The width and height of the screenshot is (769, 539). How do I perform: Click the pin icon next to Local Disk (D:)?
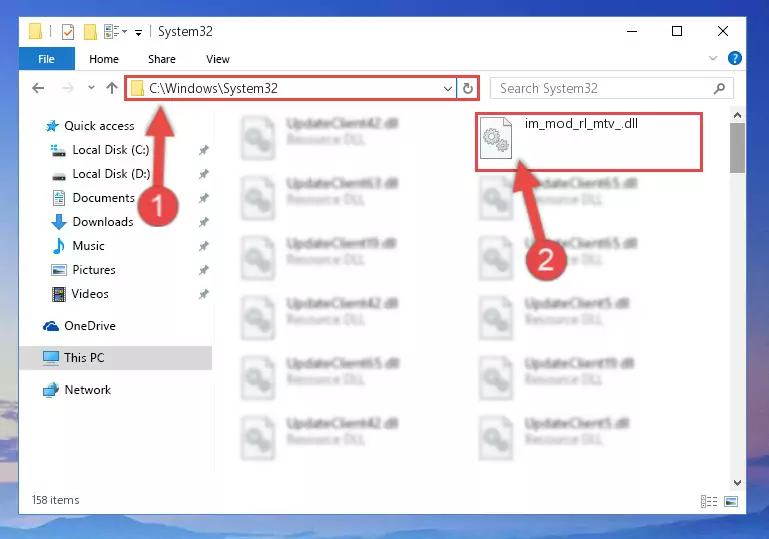tap(204, 174)
